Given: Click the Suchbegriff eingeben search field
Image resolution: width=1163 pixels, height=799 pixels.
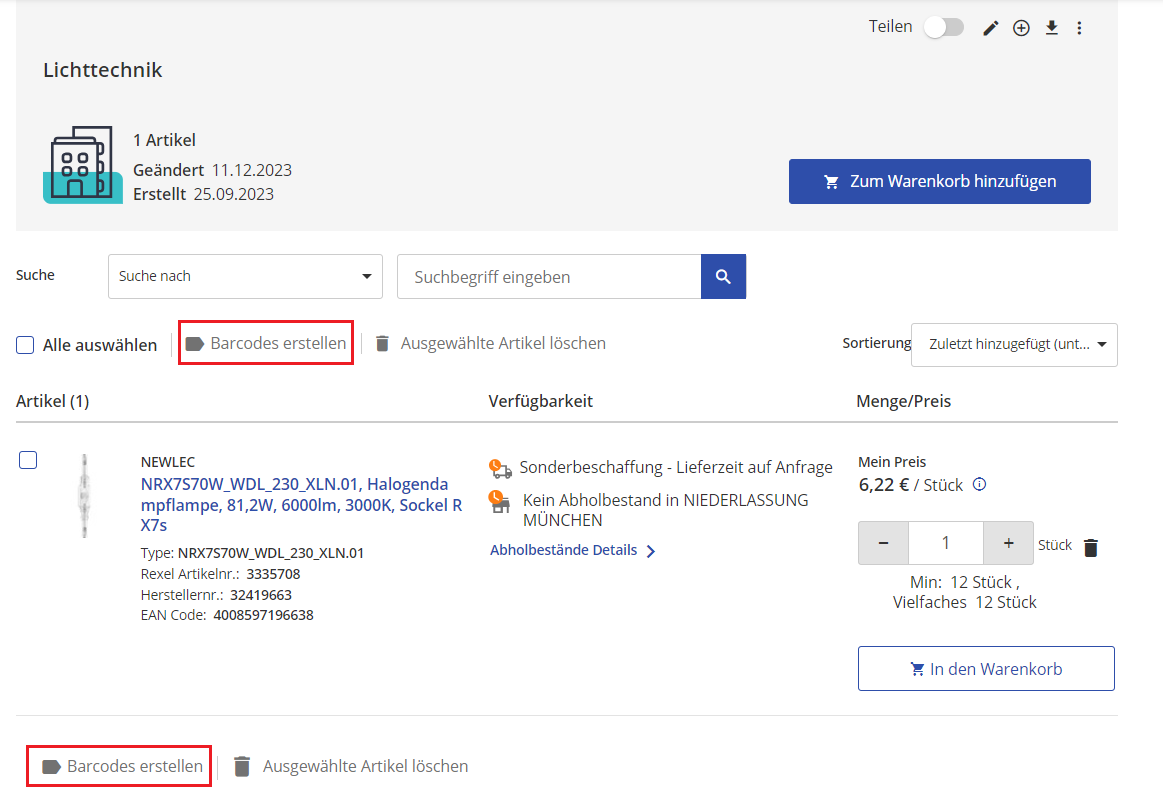Looking at the screenshot, I should [x=548, y=277].
